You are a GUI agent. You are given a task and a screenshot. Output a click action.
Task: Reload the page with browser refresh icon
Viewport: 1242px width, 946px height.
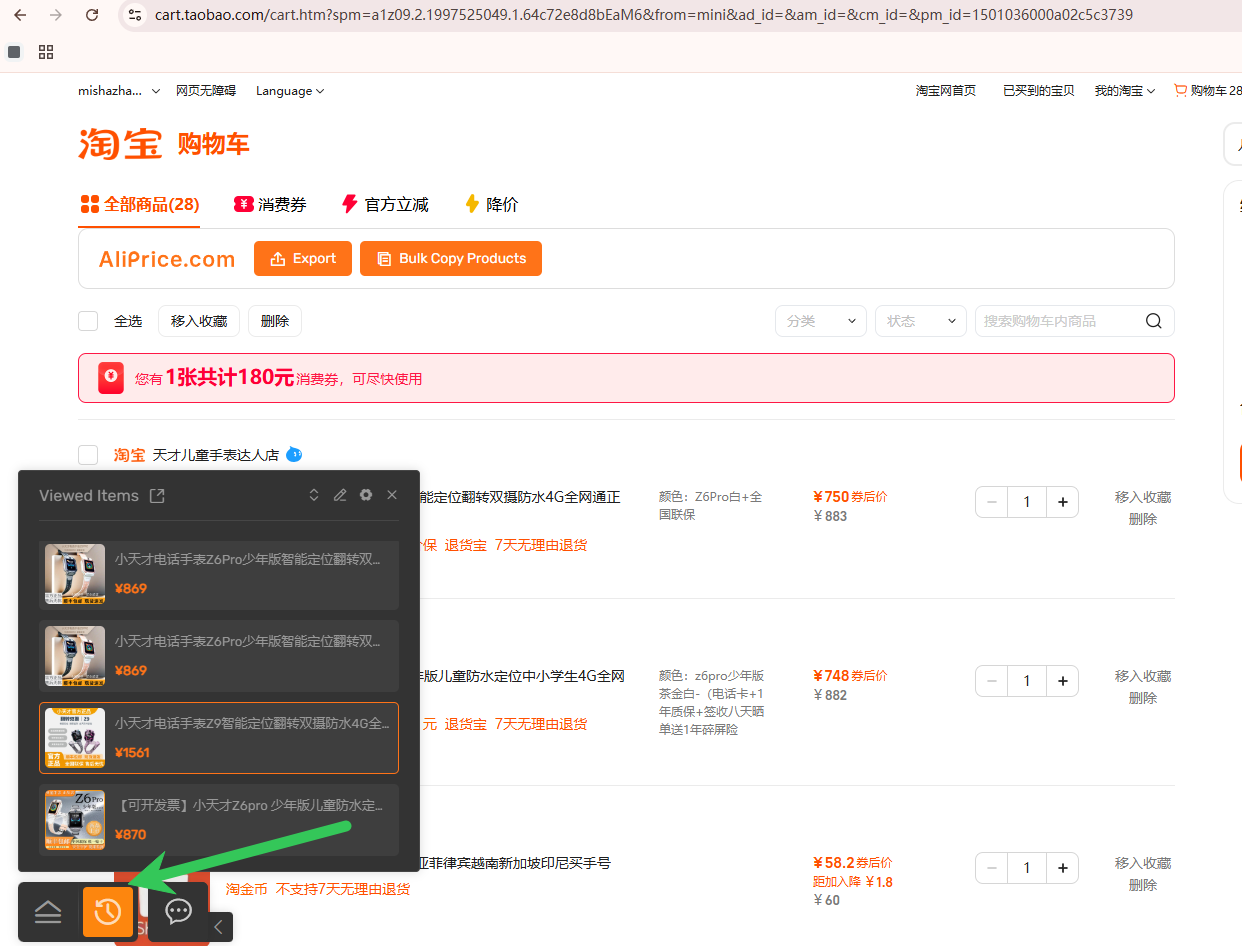[92, 15]
